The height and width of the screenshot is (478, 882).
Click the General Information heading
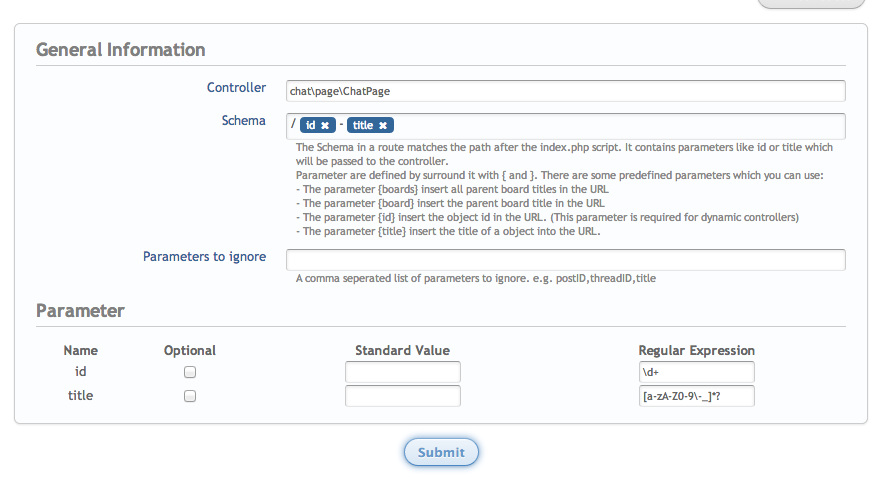121,49
